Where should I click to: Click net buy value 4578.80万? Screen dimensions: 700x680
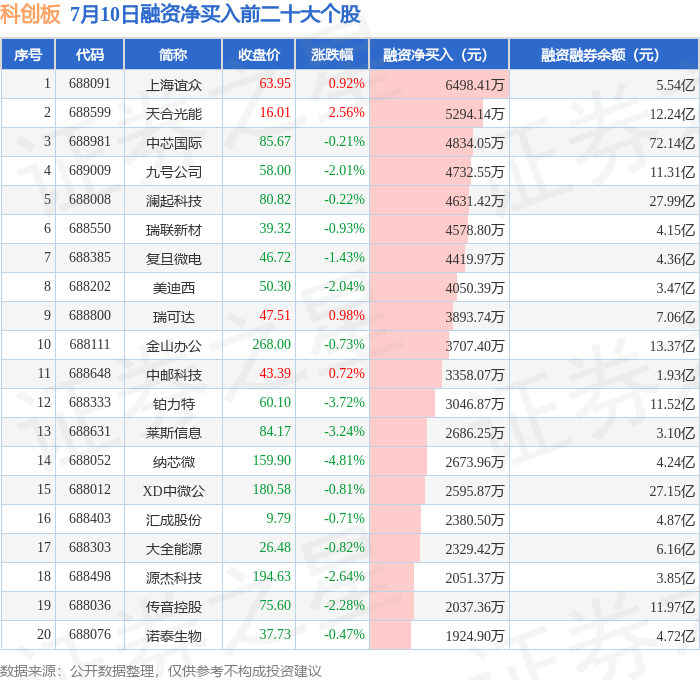[475, 230]
